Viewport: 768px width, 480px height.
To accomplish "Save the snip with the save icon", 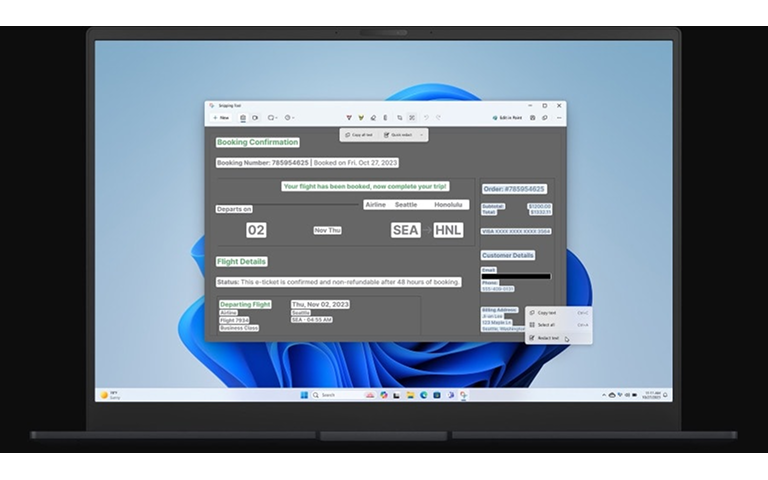I will tap(532, 118).
